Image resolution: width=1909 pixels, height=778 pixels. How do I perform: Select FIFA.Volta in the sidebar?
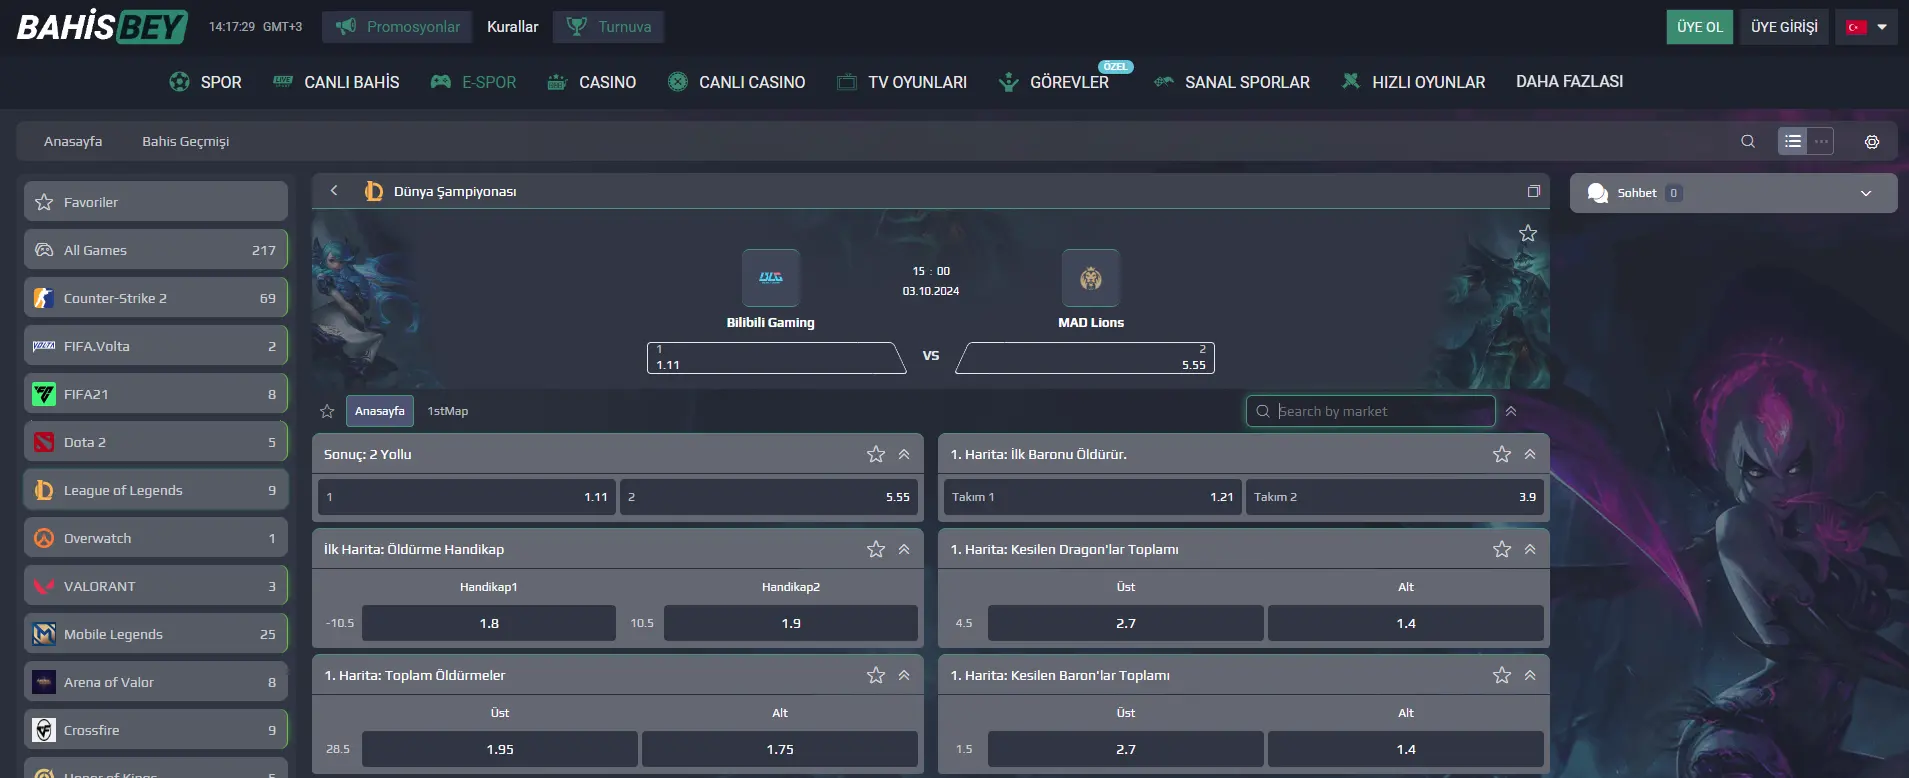156,345
